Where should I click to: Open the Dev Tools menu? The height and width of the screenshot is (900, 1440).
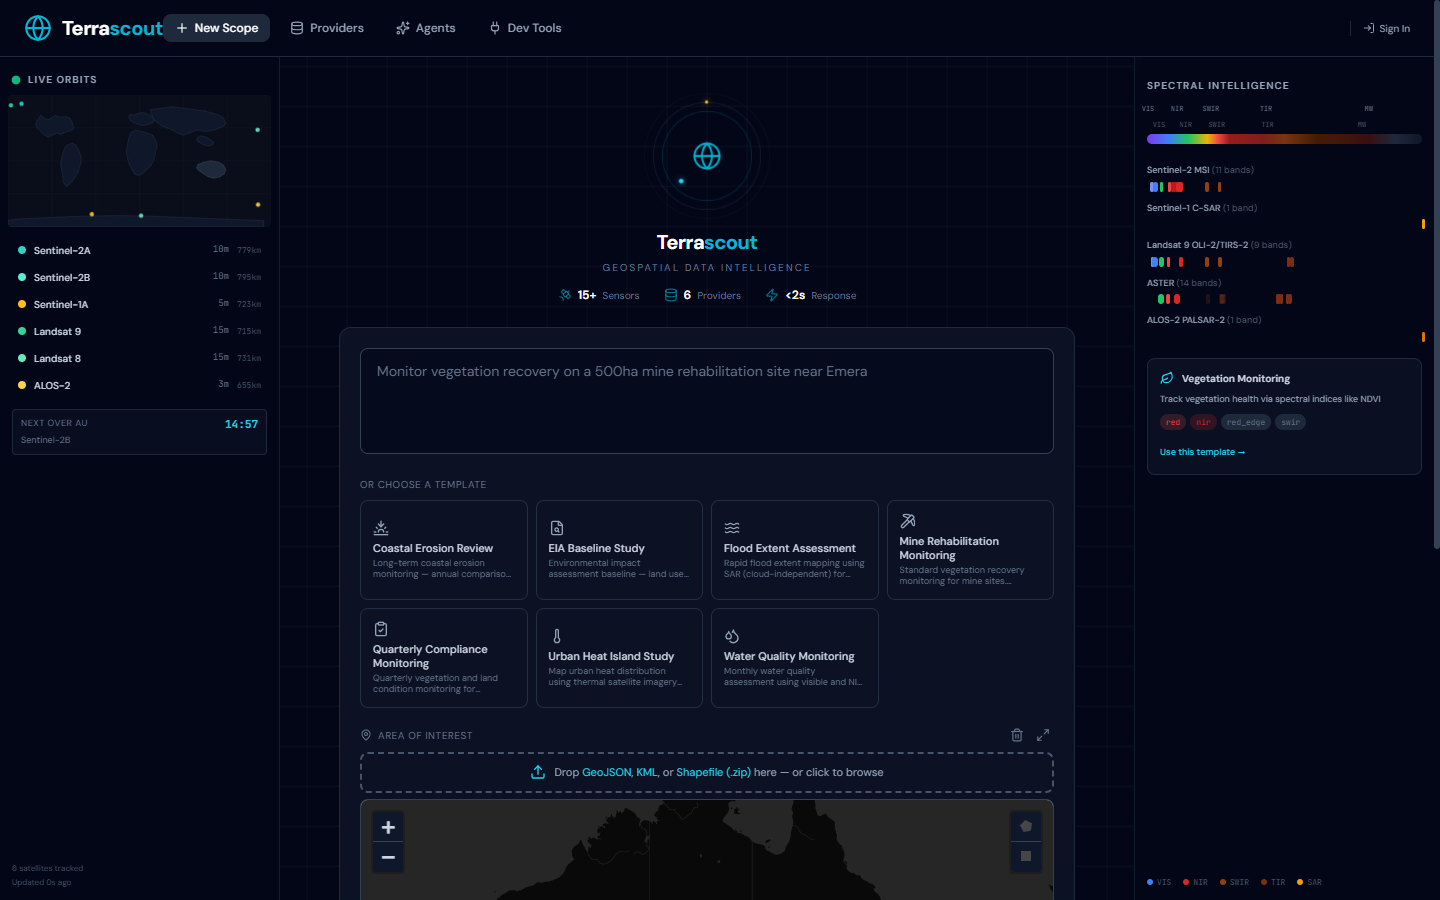525,28
